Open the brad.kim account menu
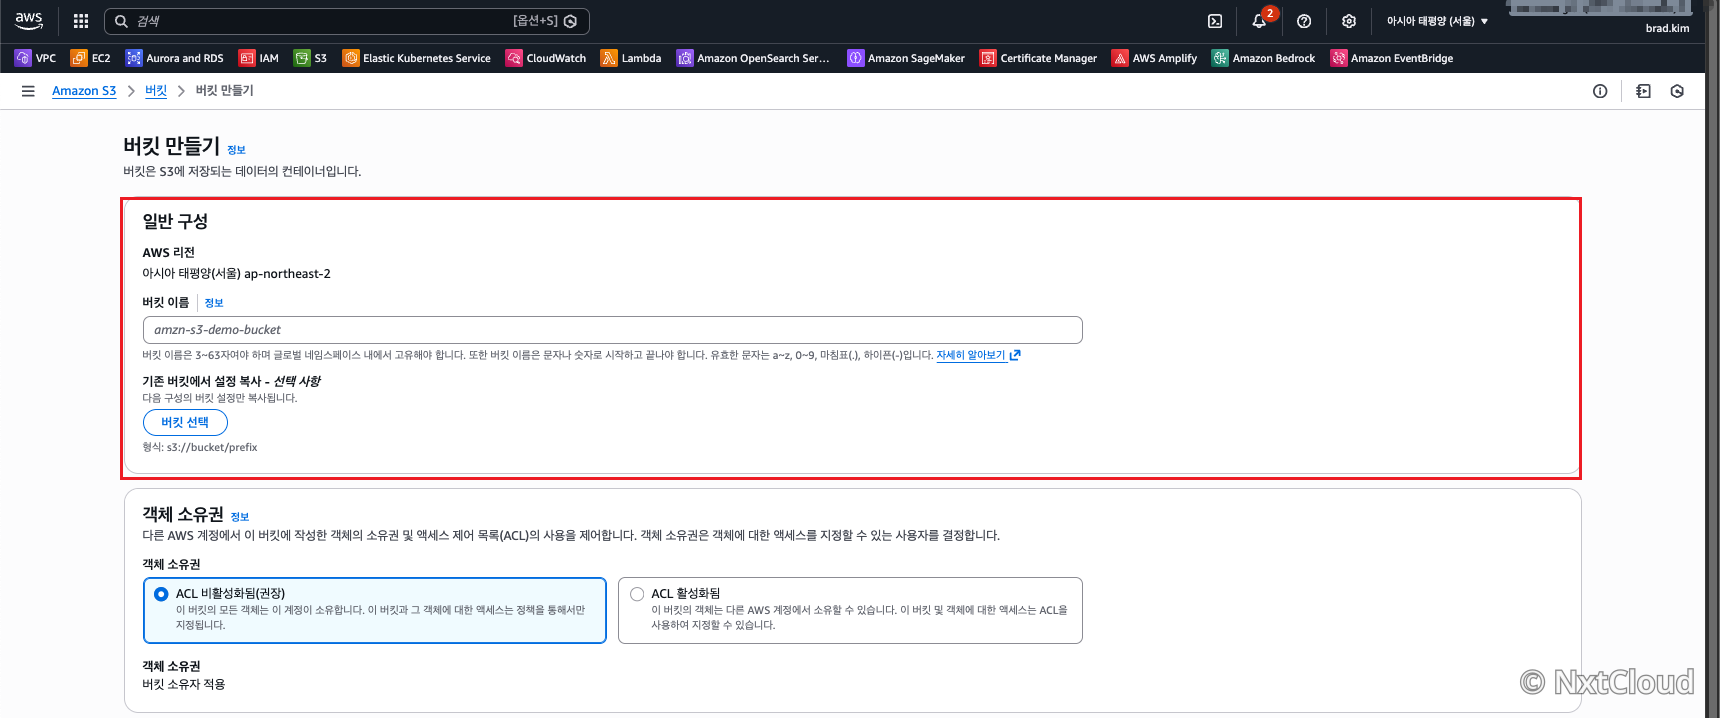This screenshot has height=718, width=1720. pyautogui.click(x=1667, y=28)
